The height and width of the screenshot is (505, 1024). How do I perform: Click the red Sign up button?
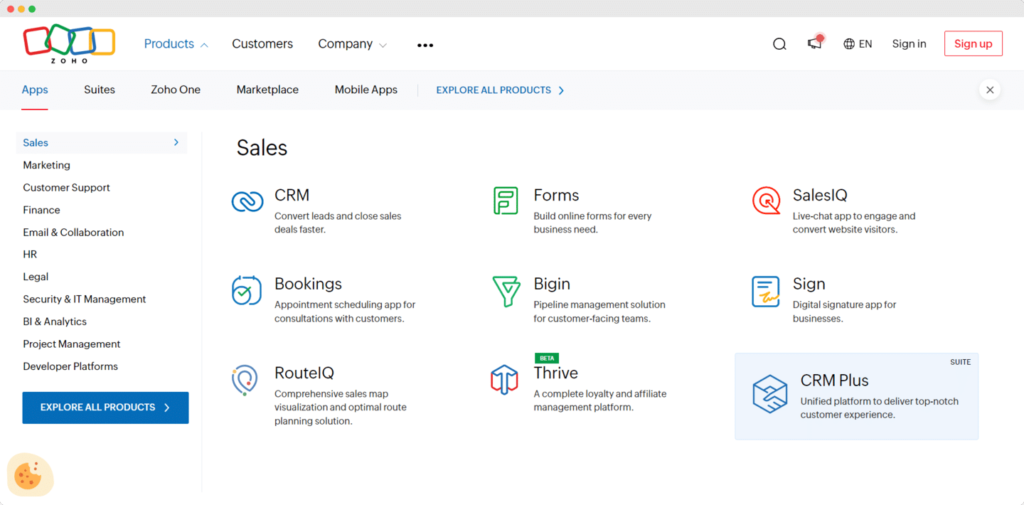pos(972,44)
